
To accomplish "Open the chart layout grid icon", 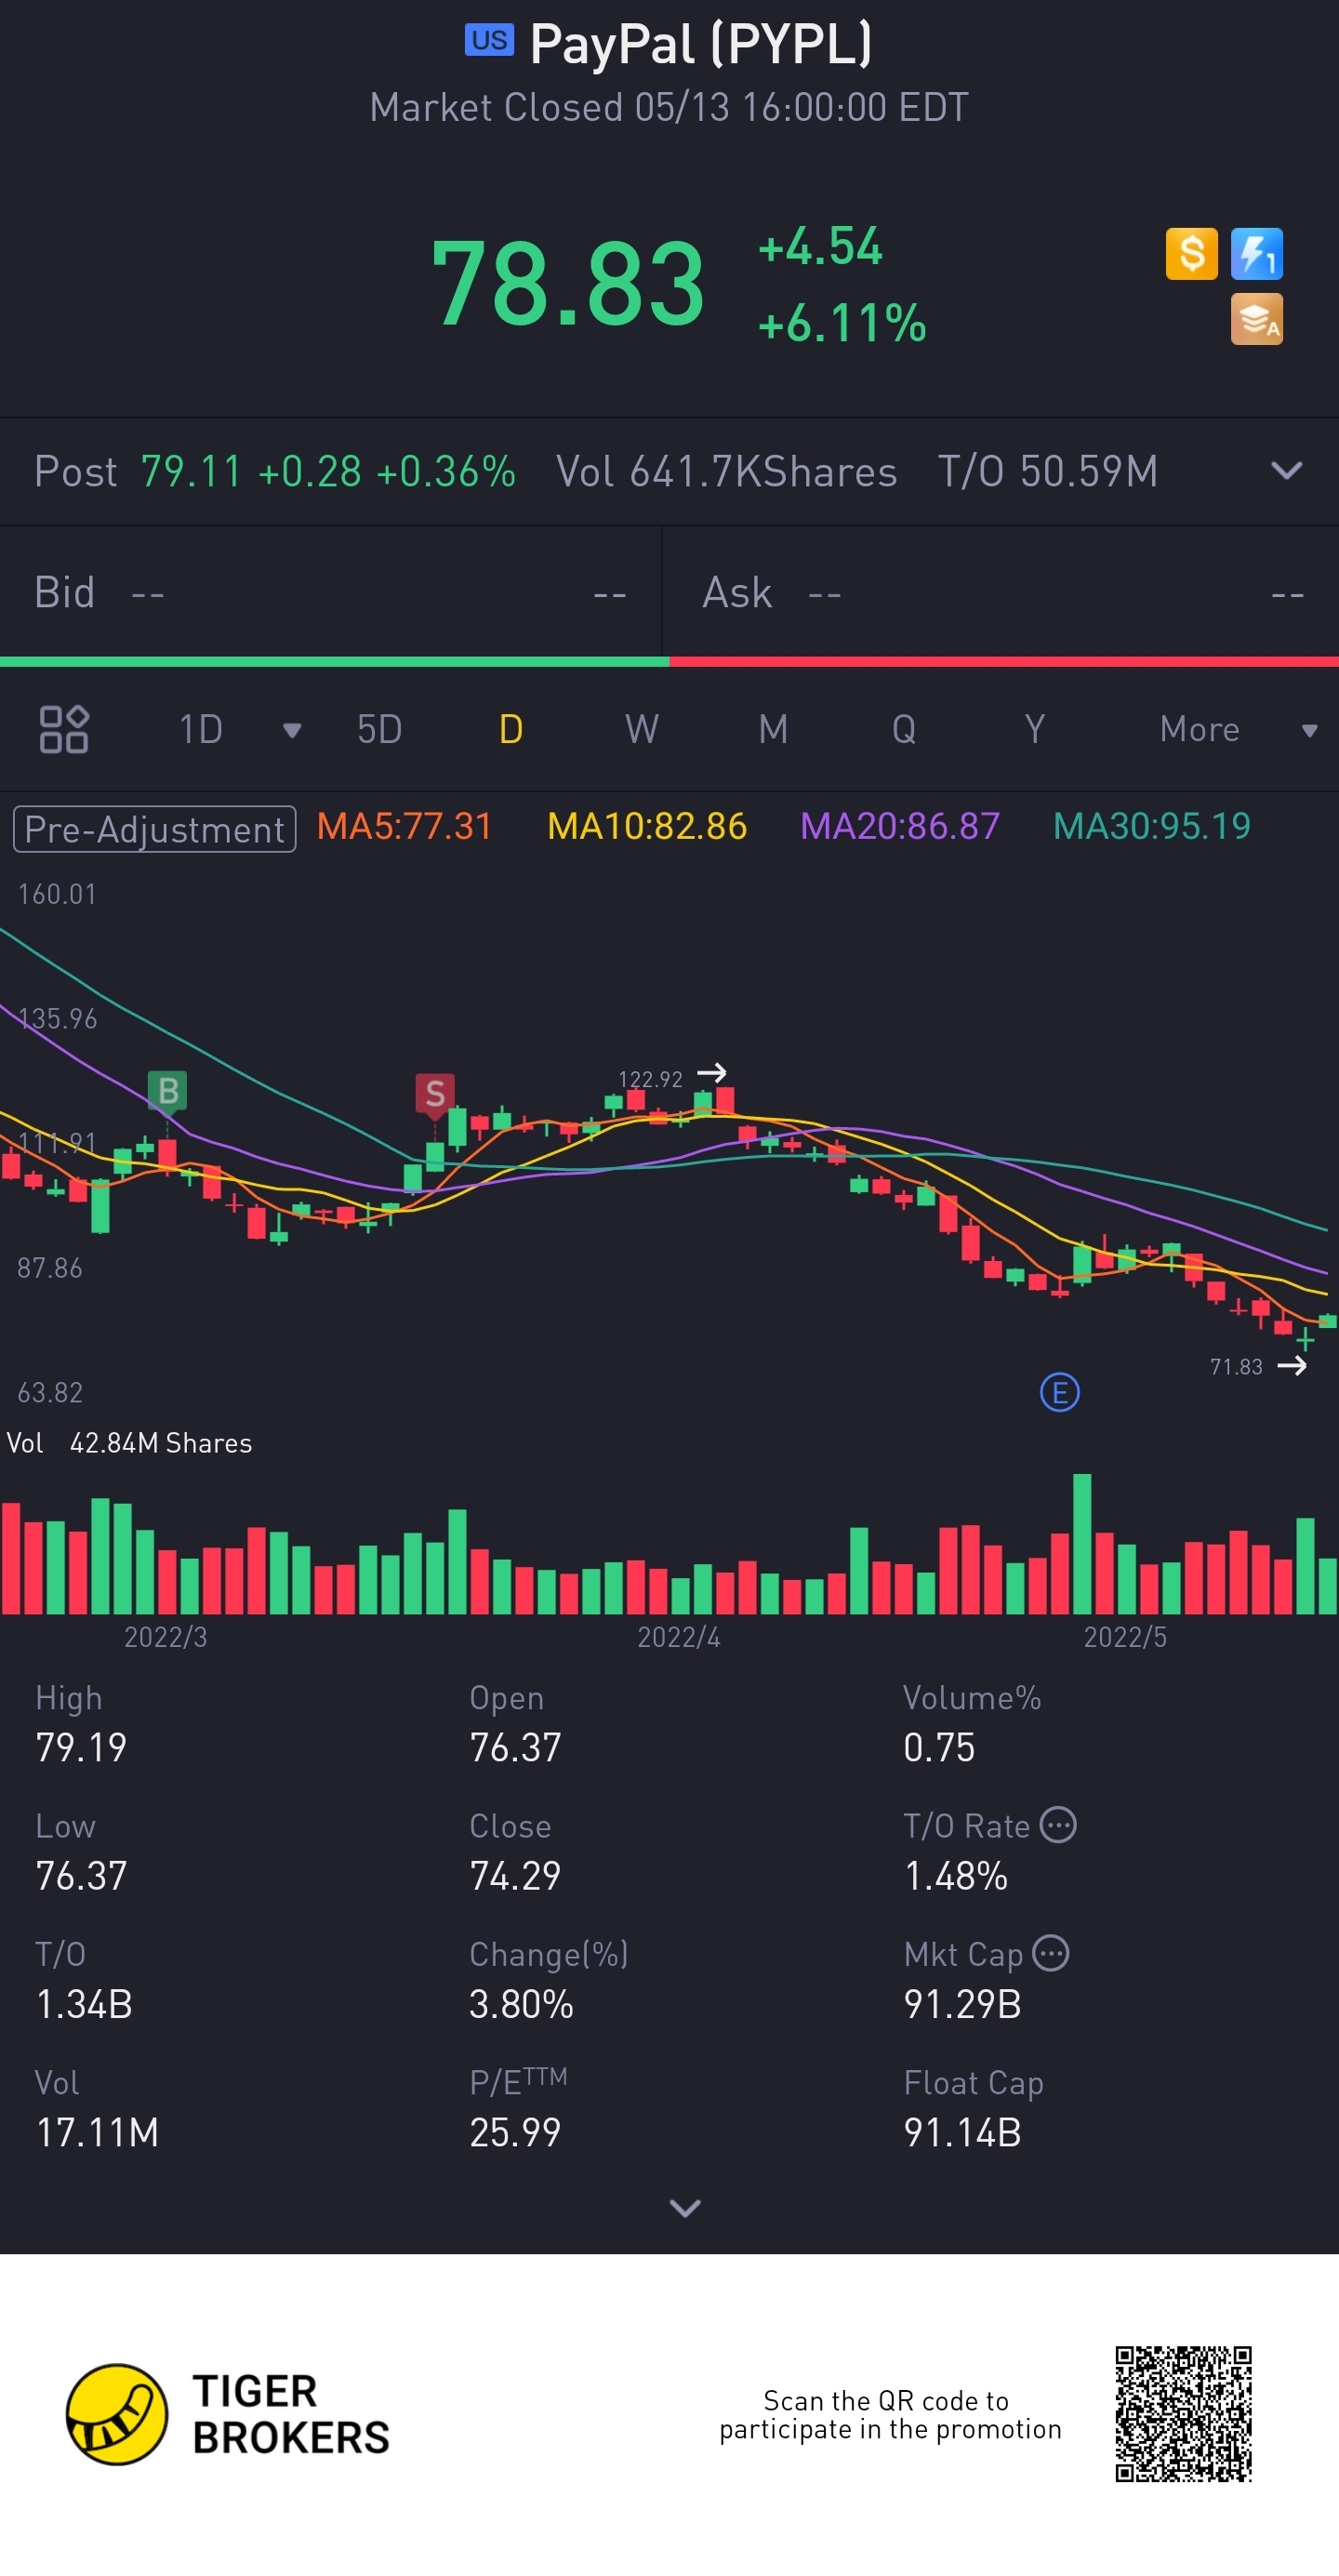I will 64,729.
